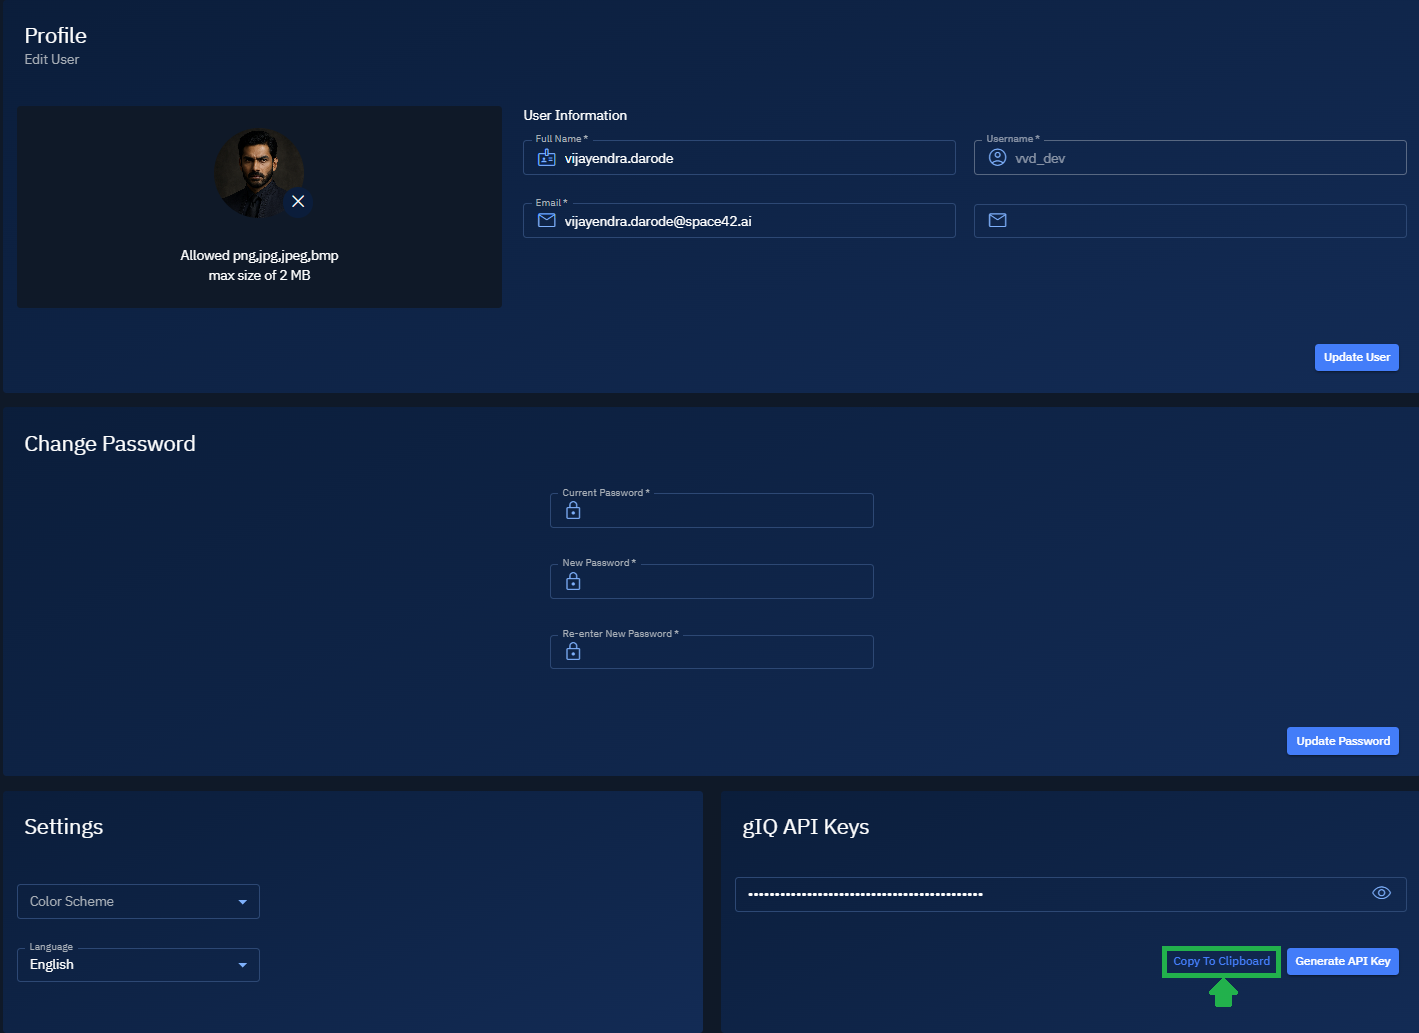Reveal the API key with the eye toggle

click(x=1381, y=893)
